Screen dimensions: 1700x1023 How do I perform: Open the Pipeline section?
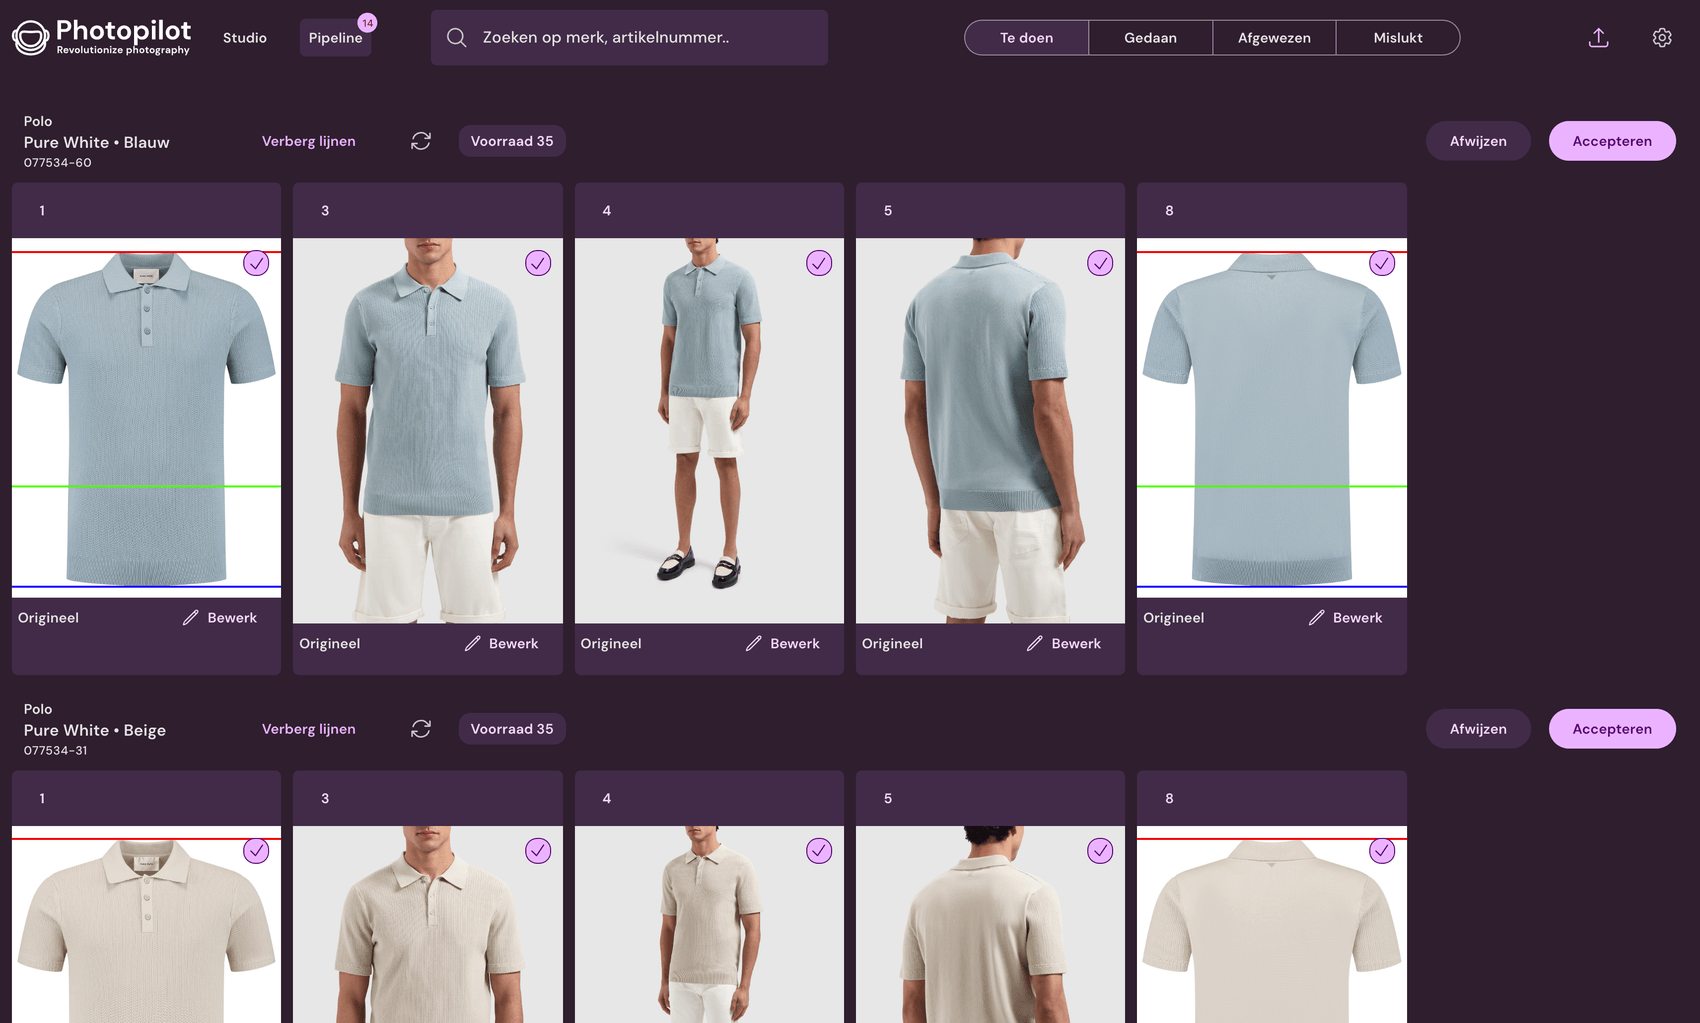335,38
